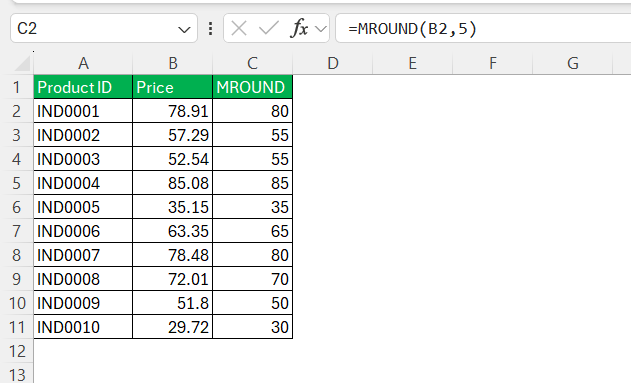Viewport: 631px width, 383px height.
Task: Select MROUND result 35 in row 6
Action: point(252,207)
